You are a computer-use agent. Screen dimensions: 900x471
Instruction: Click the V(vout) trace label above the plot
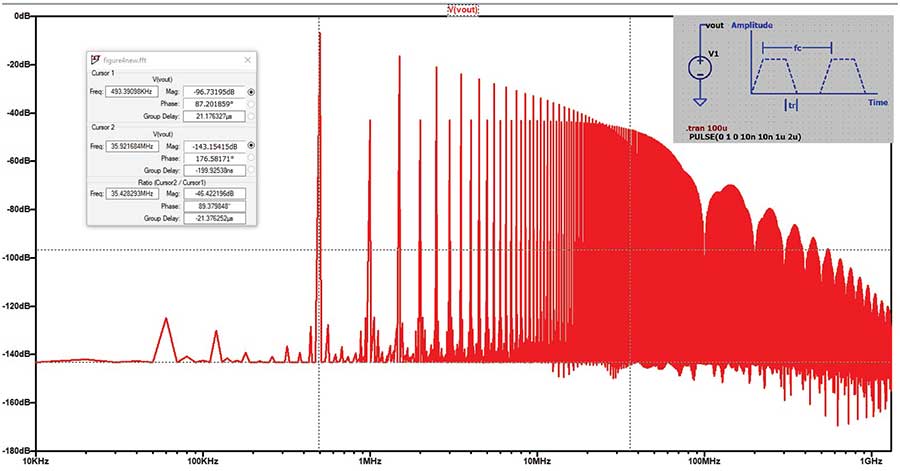(x=463, y=9)
